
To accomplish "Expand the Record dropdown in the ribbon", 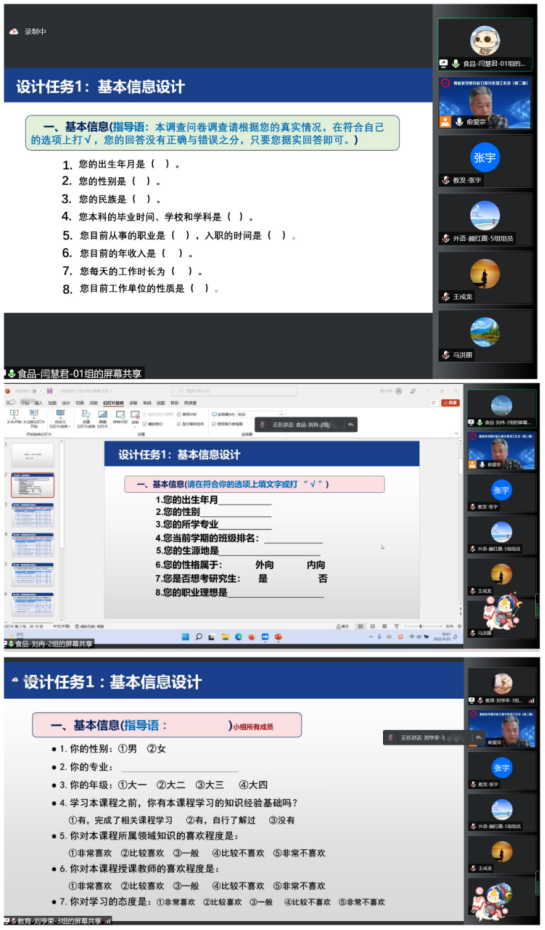I will pos(135,418).
